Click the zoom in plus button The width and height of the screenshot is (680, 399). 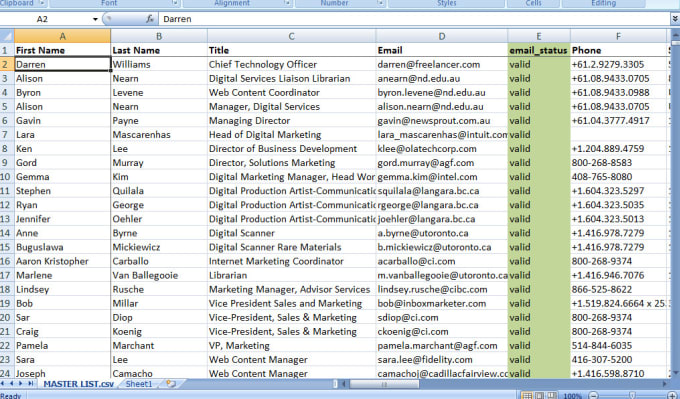[673, 396]
